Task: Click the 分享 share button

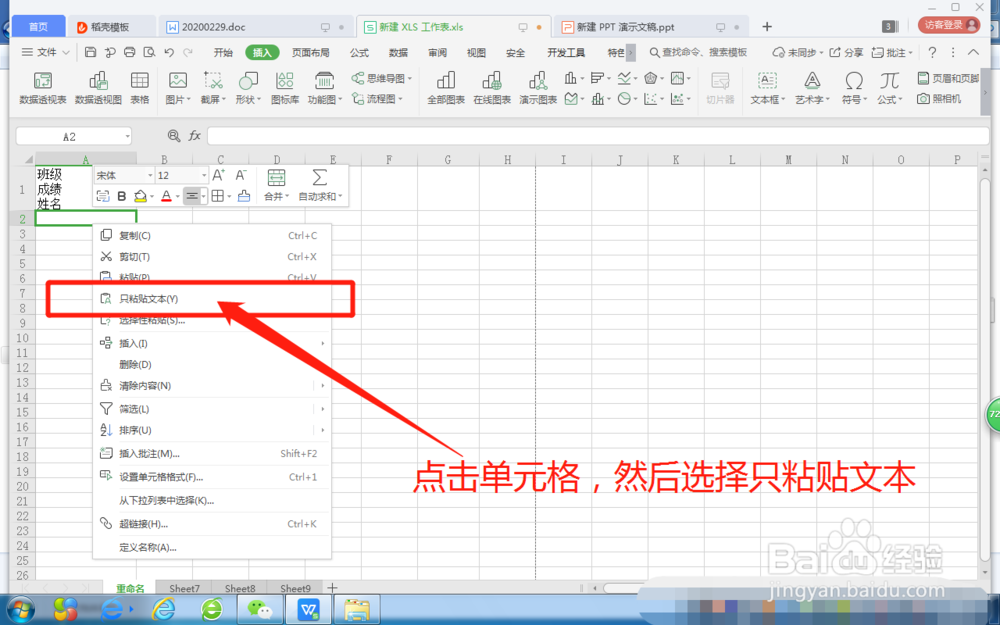Action: 847,52
